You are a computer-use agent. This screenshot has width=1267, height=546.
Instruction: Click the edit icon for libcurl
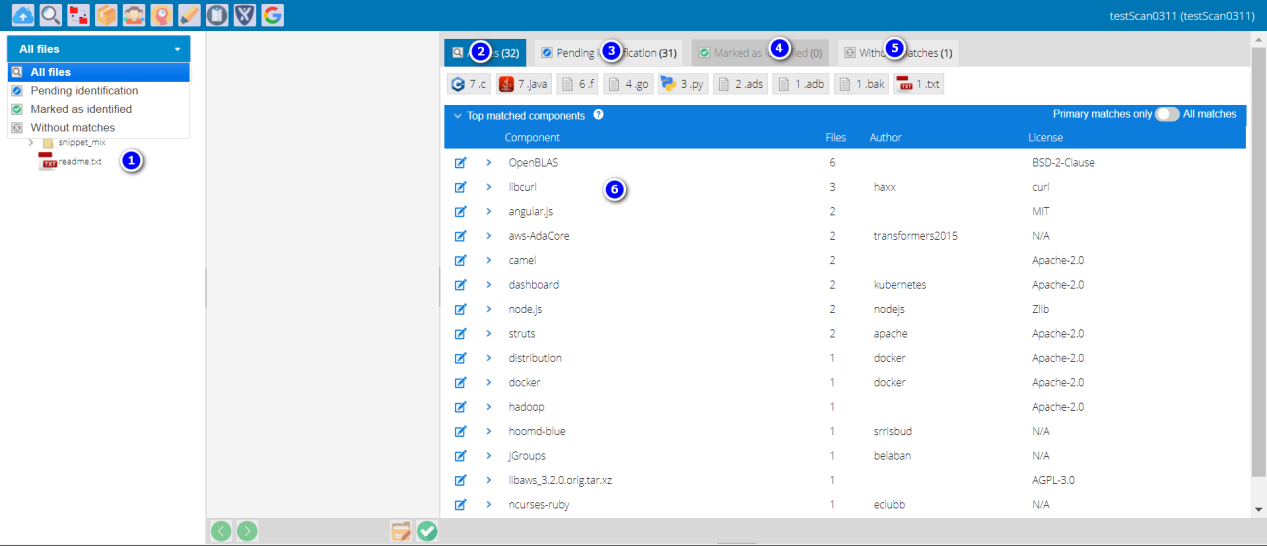coord(461,187)
